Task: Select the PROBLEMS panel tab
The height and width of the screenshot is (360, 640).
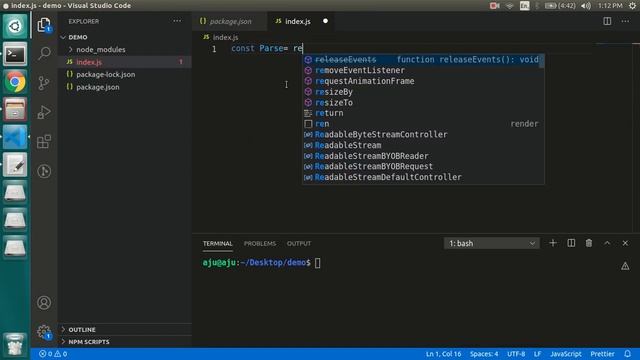Action: (260, 243)
